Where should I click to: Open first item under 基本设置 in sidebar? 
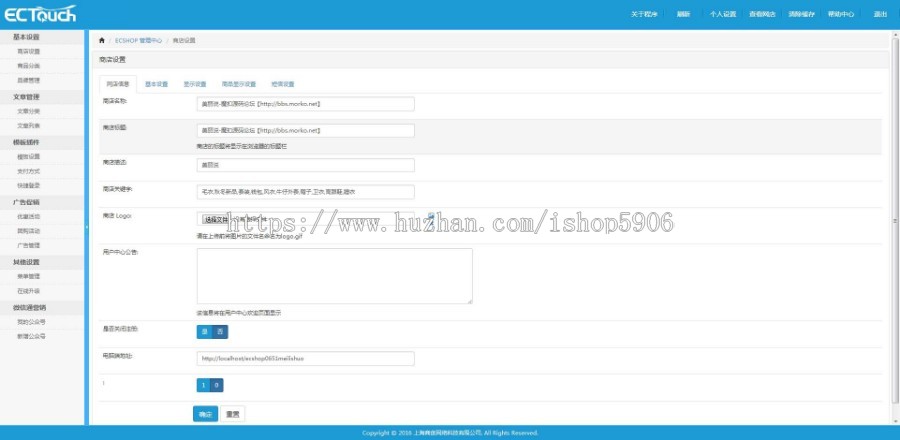point(29,52)
